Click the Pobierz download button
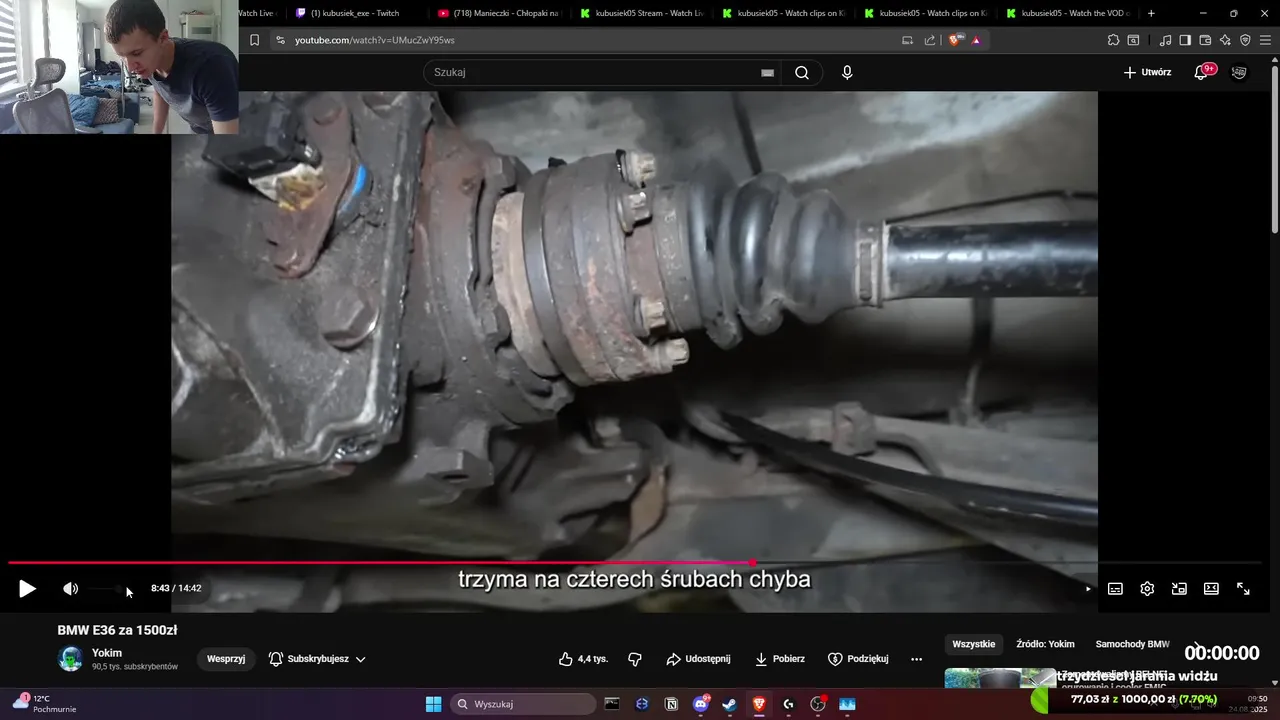Viewport: 1280px width, 720px height. [x=779, y=659]
